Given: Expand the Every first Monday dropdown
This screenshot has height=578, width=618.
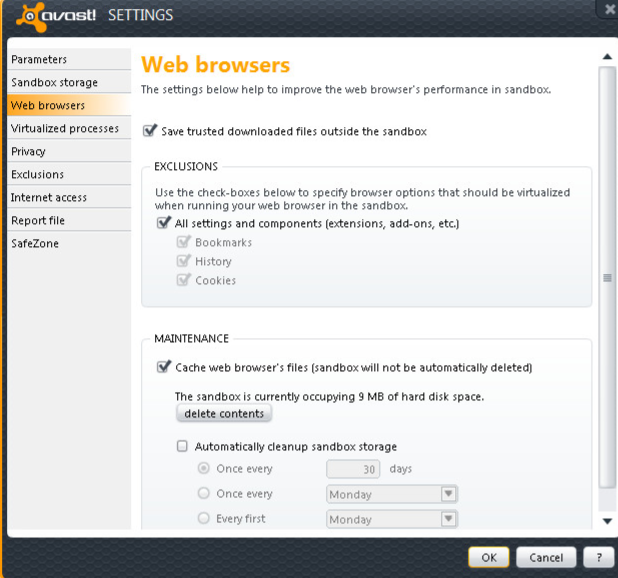Looking at the screenshot, I should tap(392, 519).
